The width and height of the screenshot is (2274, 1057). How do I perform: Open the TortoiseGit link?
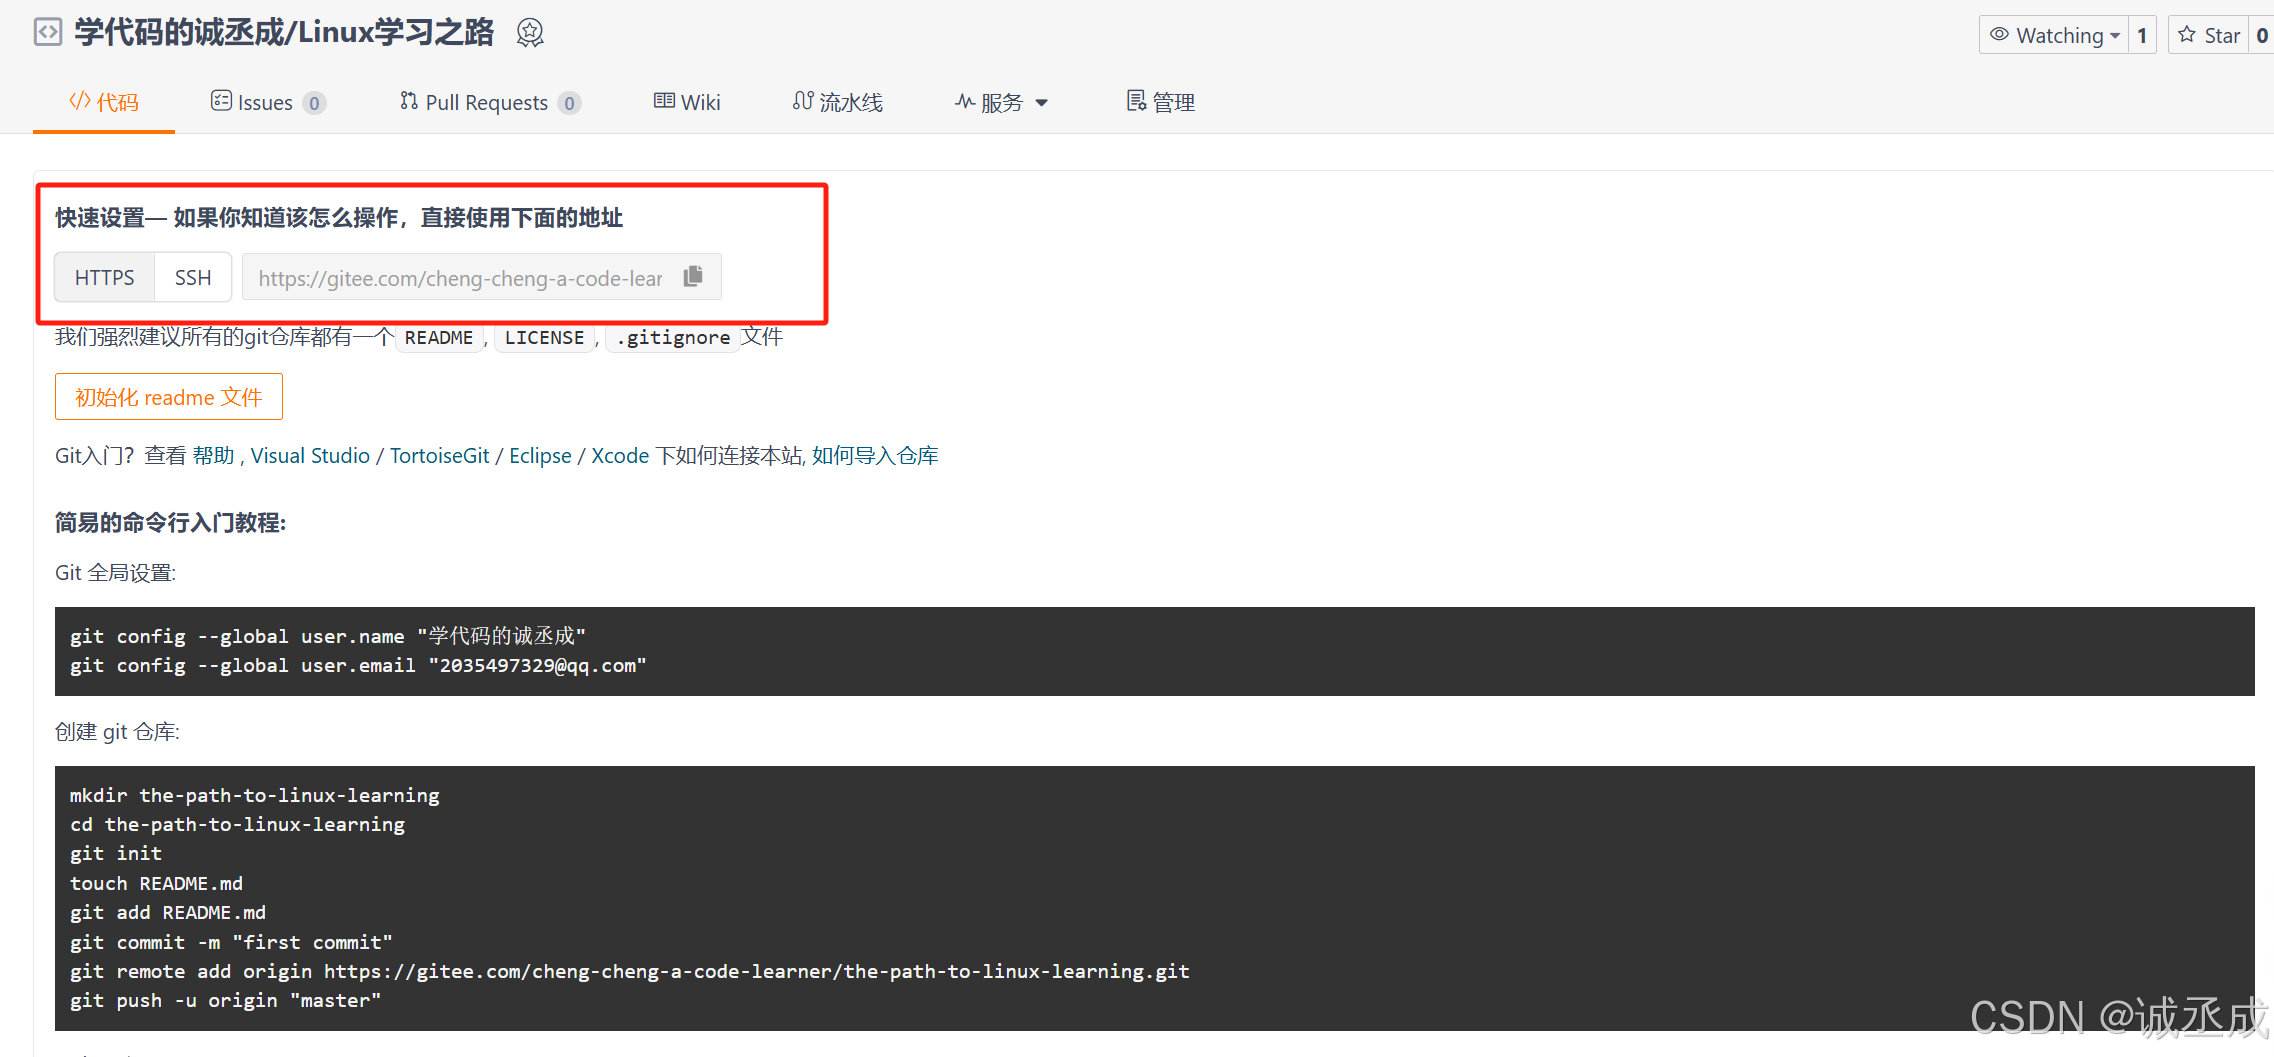pos(440,456)
